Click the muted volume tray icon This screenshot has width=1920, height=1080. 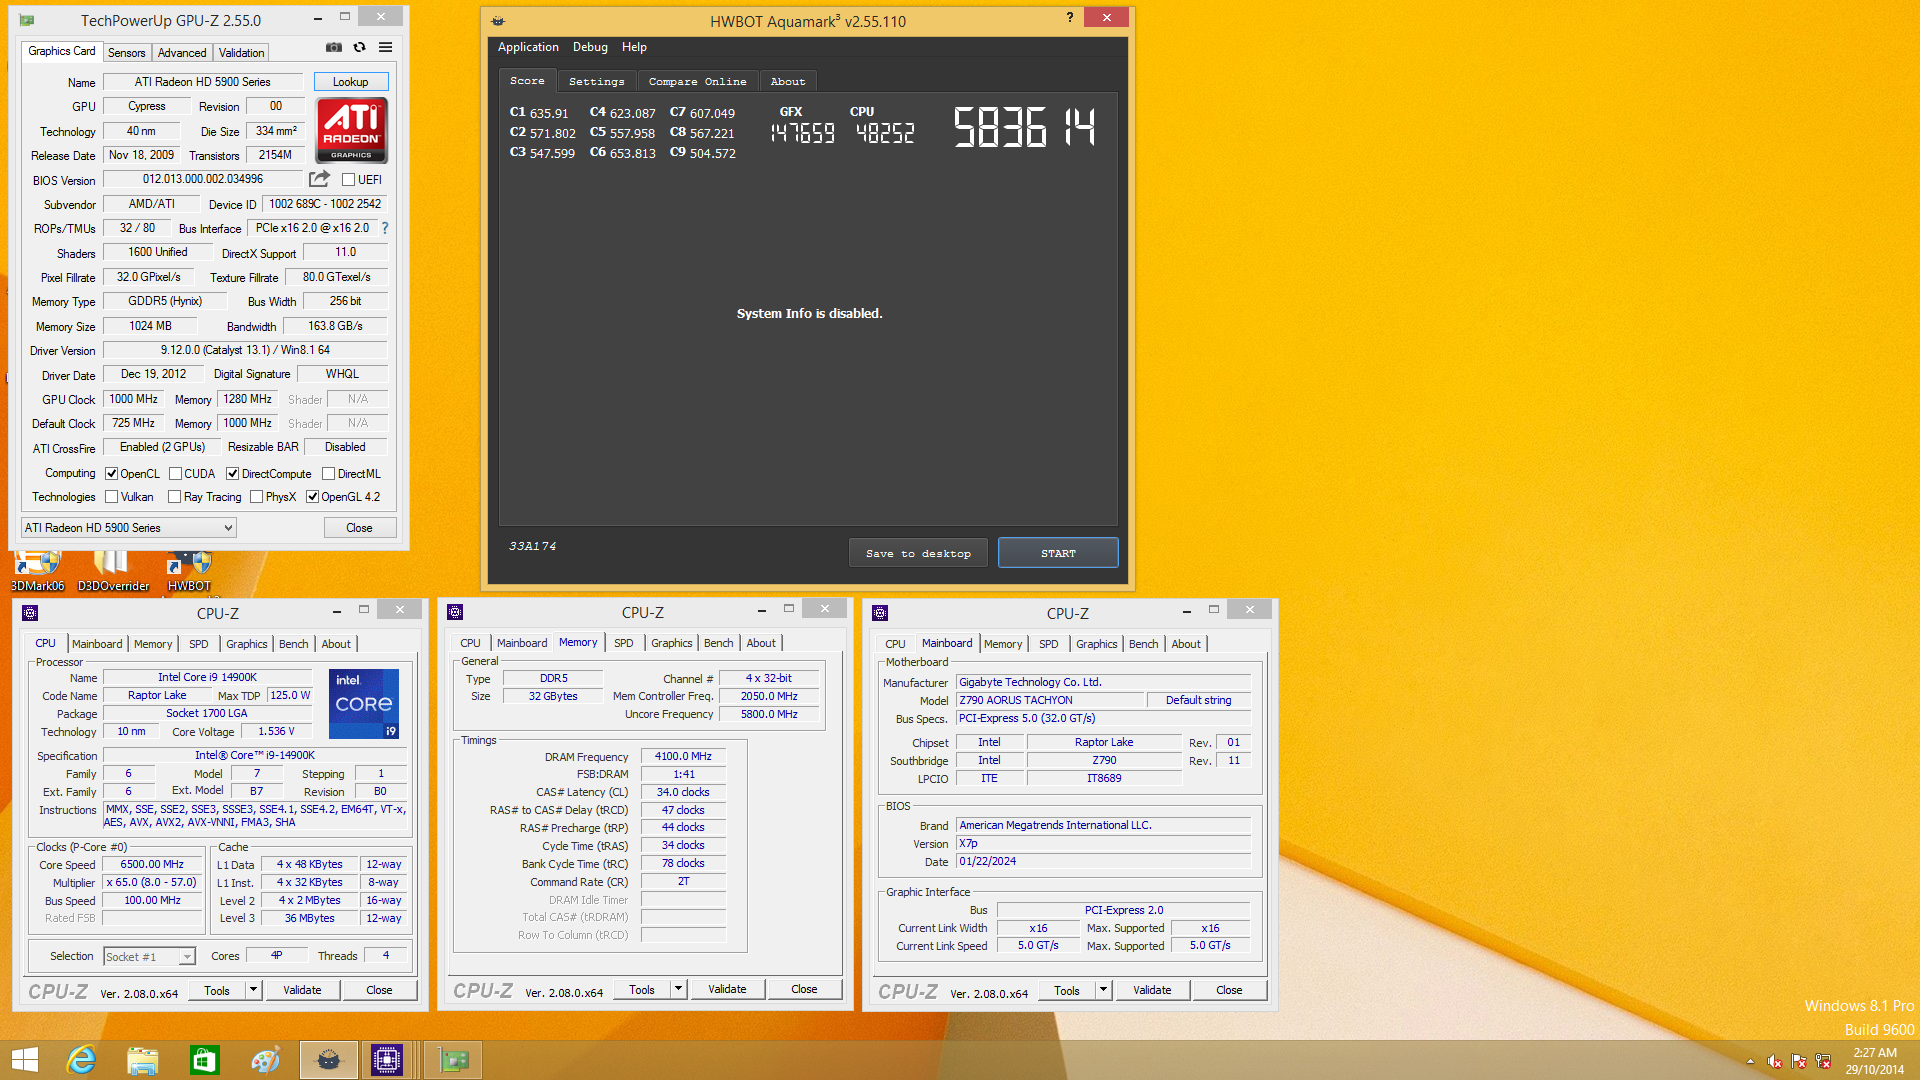1774,1061
